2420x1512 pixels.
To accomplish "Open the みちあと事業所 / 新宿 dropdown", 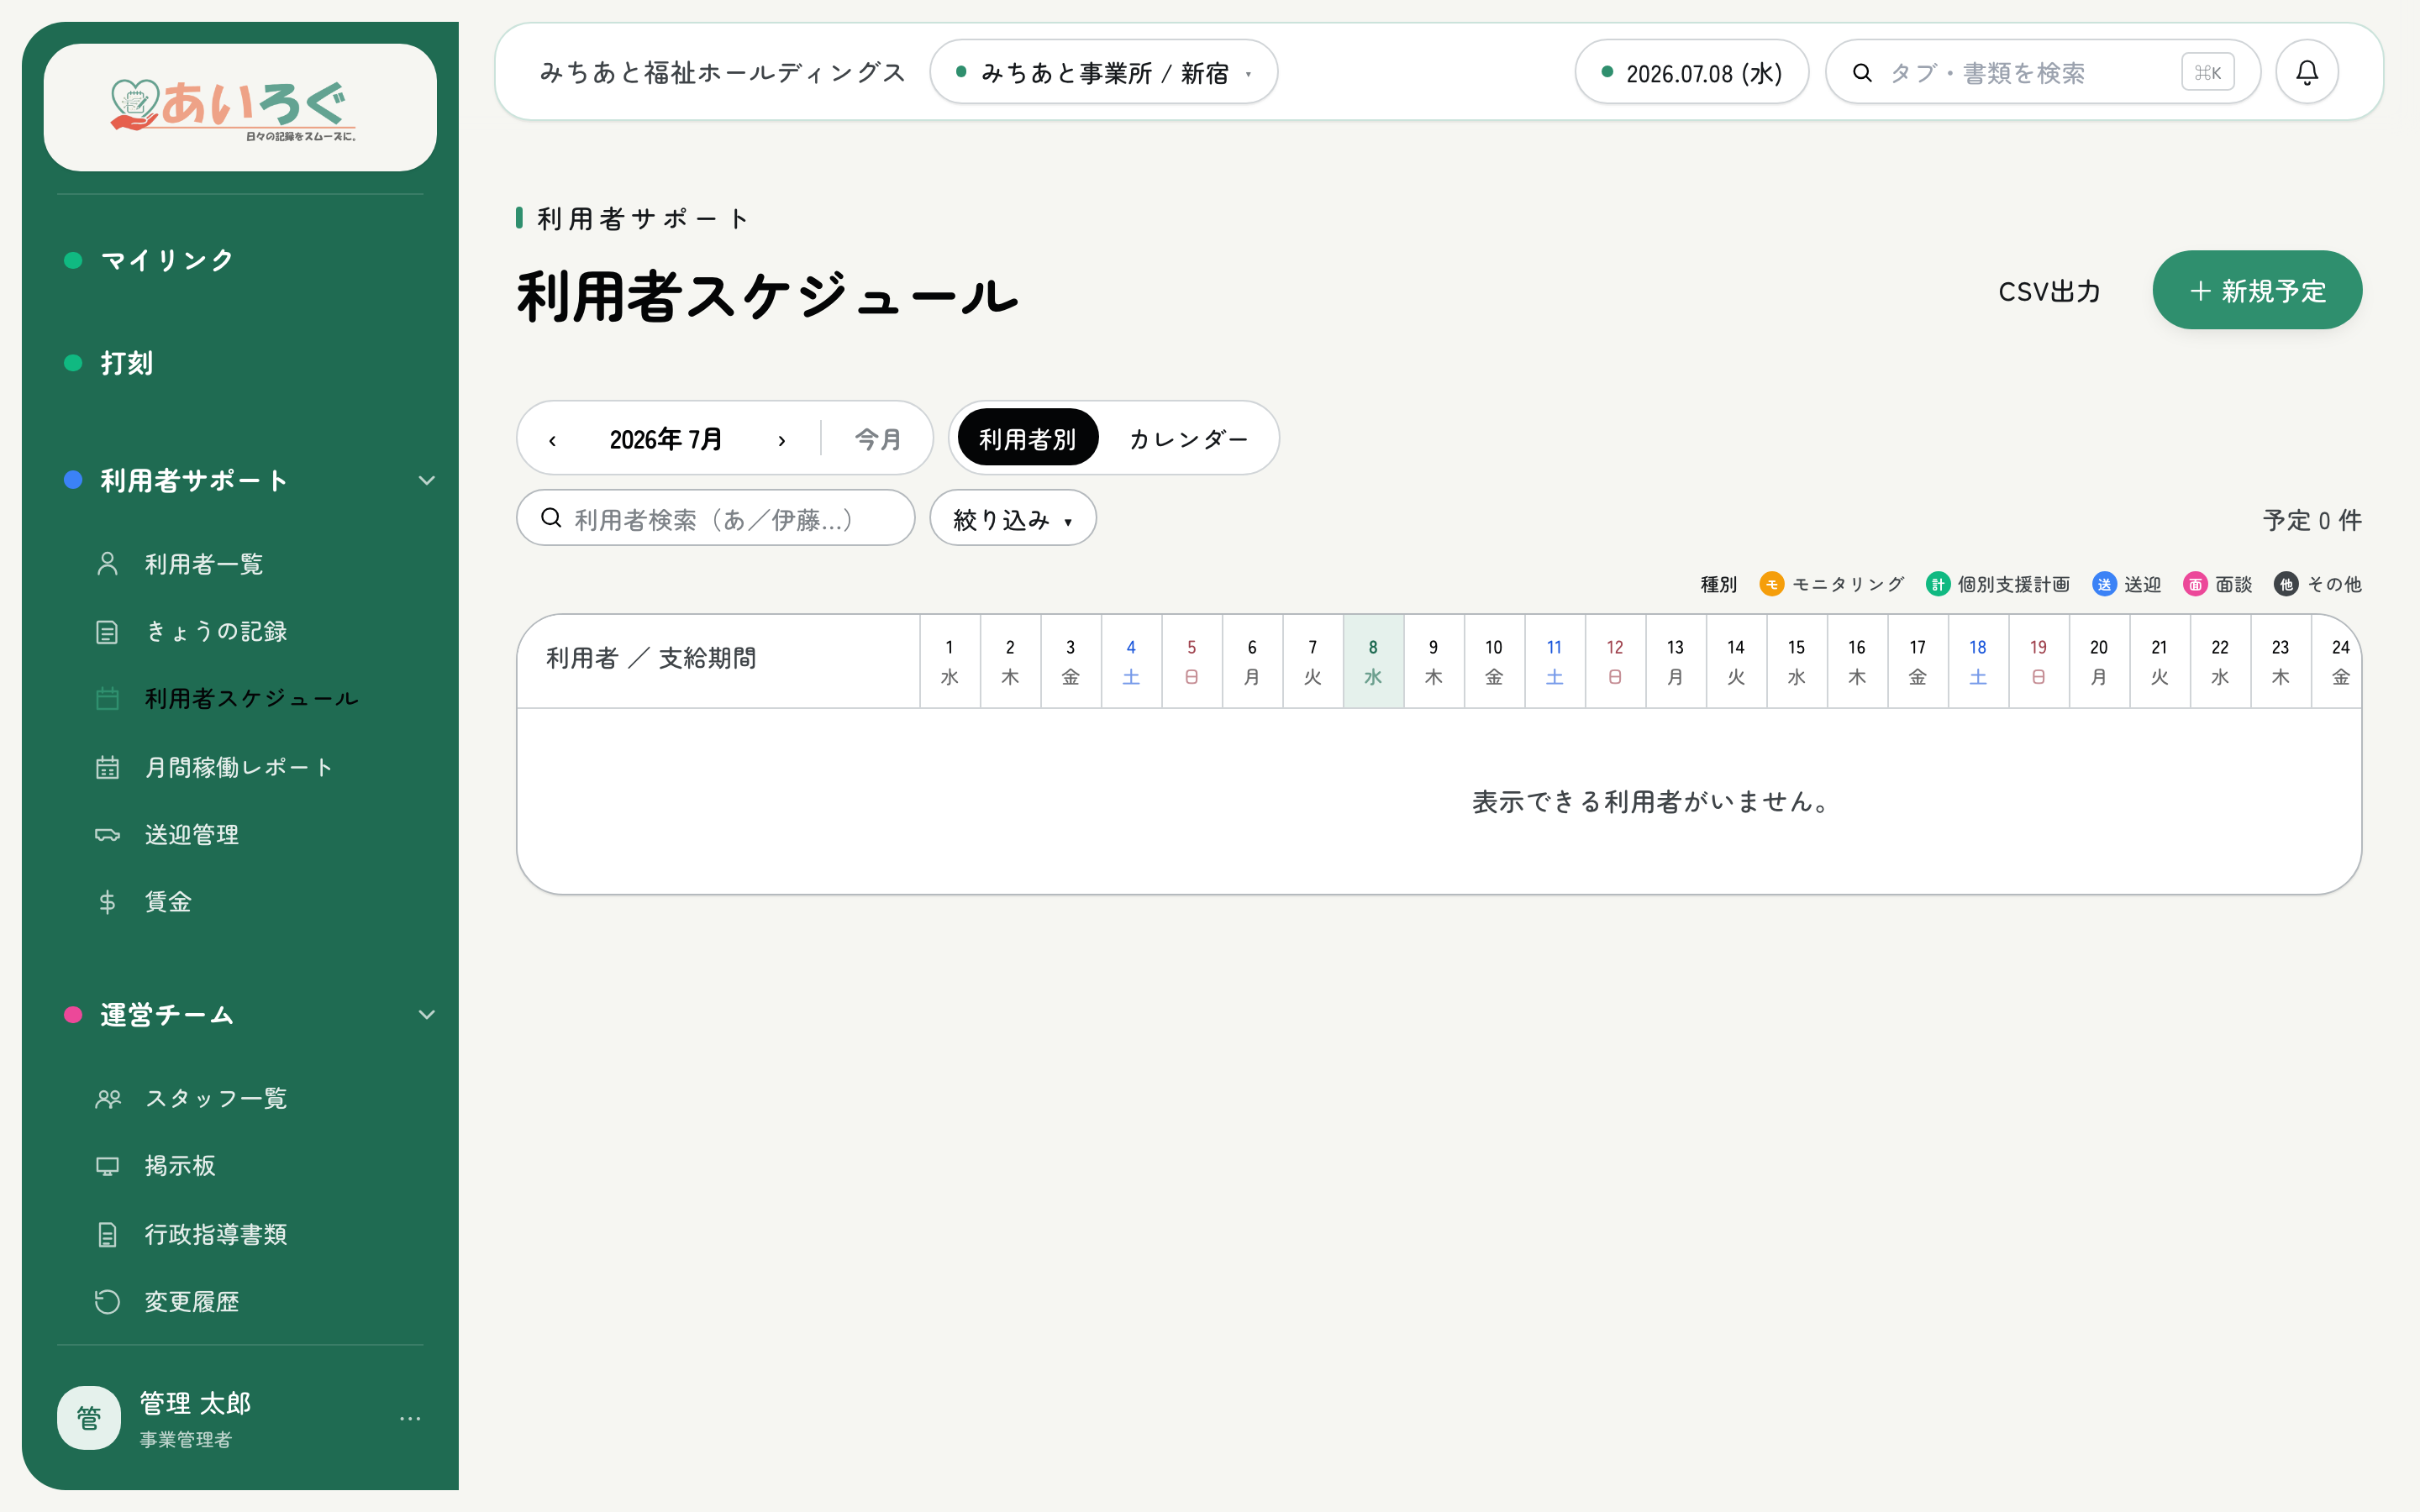I will click(x=1103, y=72).
